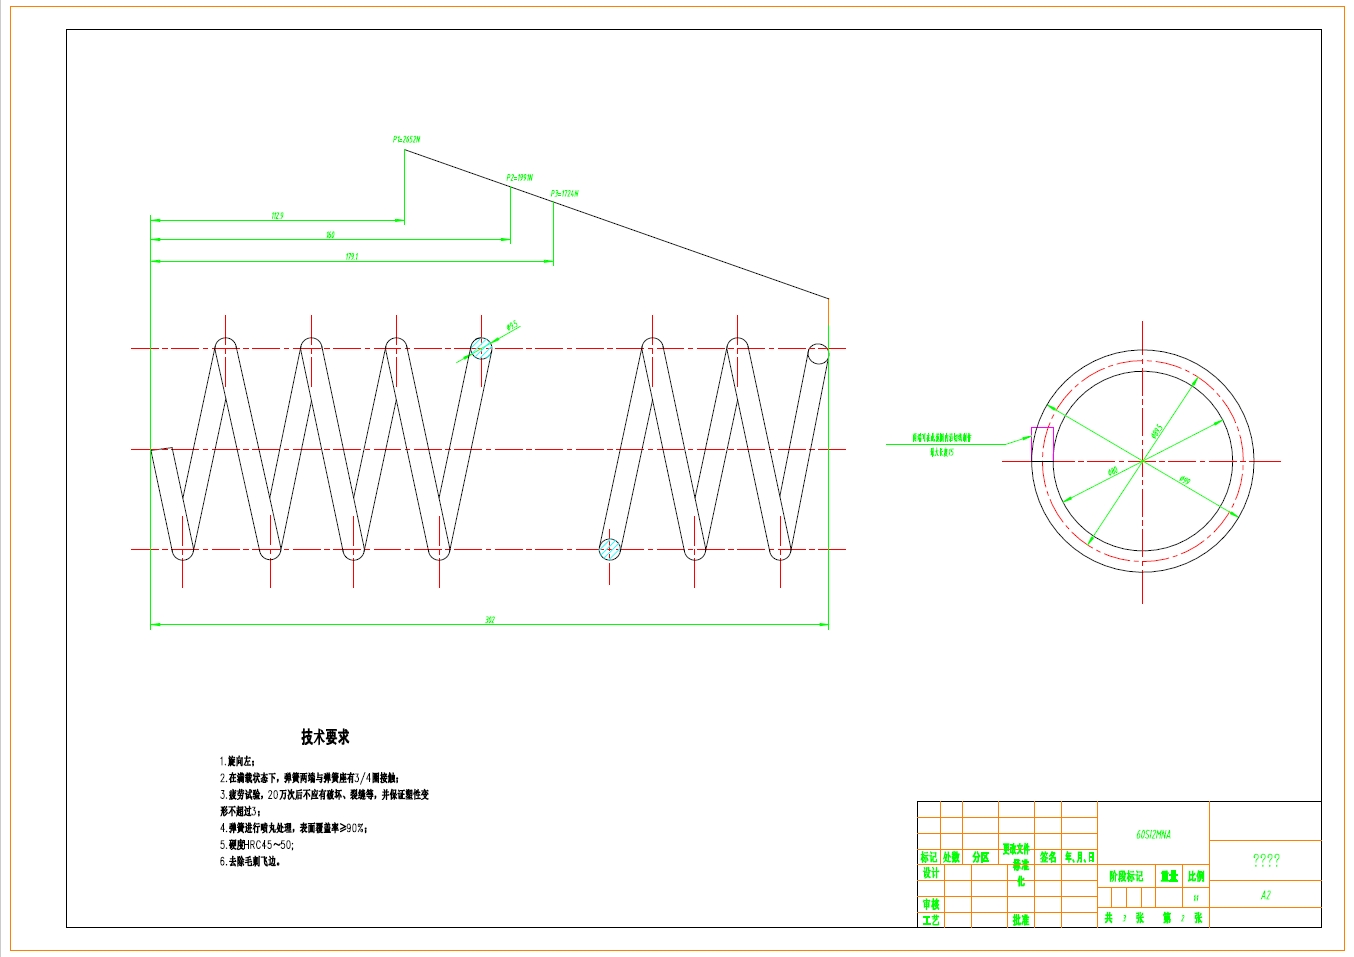Image resolution: width=1354 pixels, height=957 pixels.
Task: Click the "382" overall length dimension
Action: (x=490, y=620)
